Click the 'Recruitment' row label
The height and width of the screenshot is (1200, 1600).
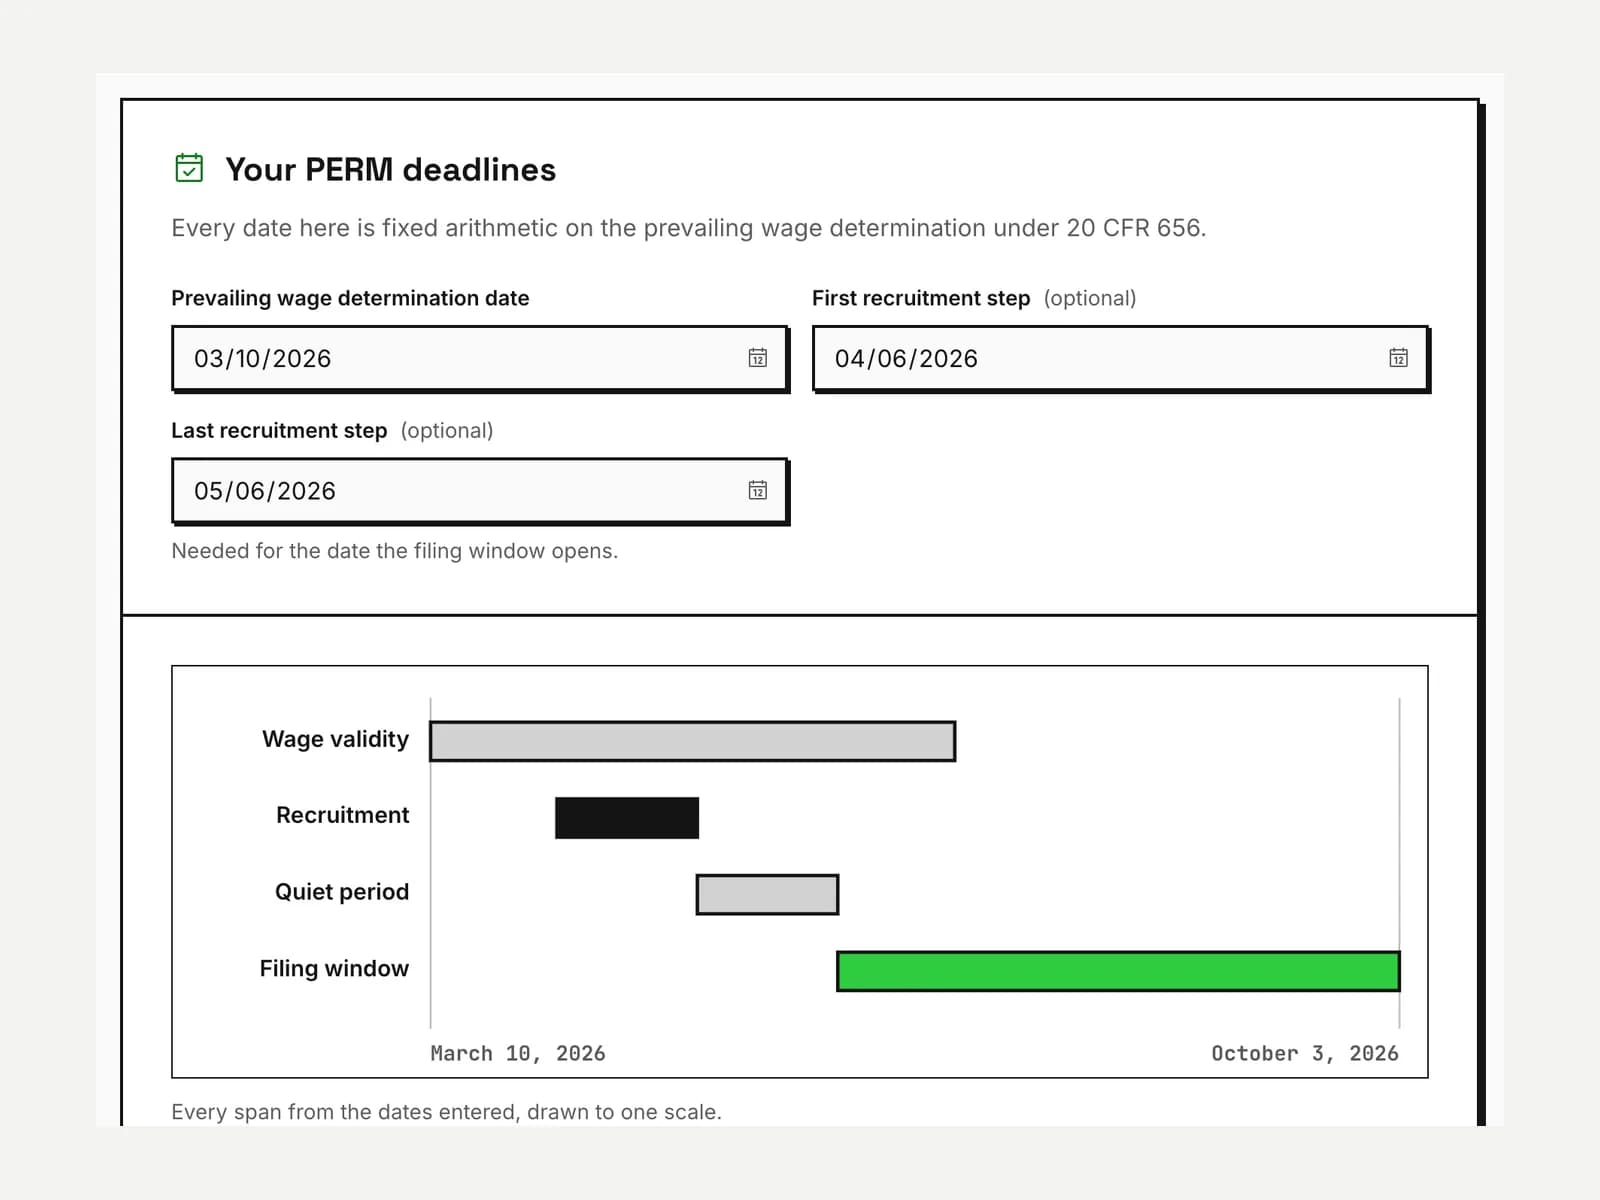point(343,815)
